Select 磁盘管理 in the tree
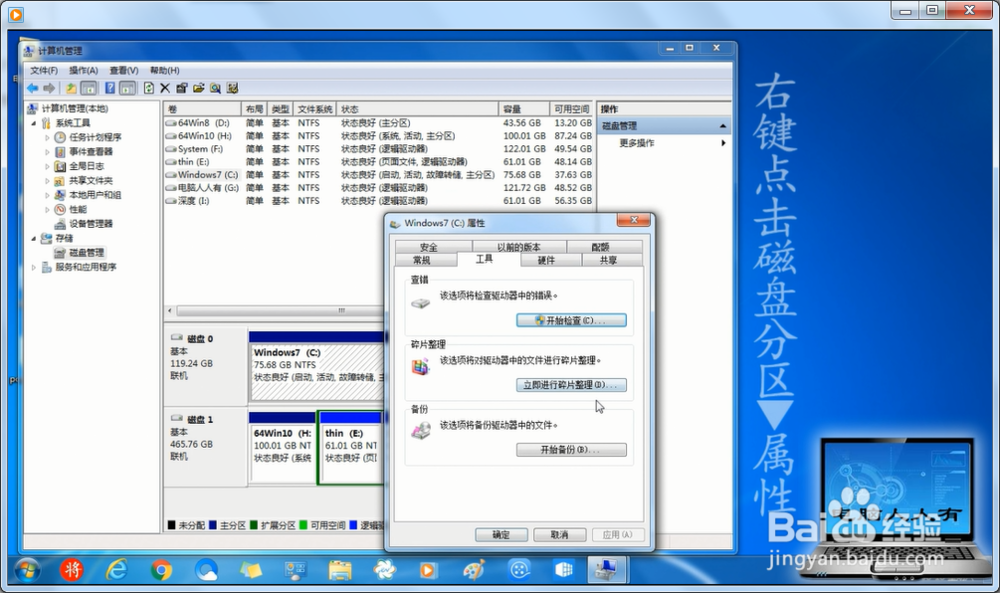The image size is (1000, 593). tap(86, 253)
